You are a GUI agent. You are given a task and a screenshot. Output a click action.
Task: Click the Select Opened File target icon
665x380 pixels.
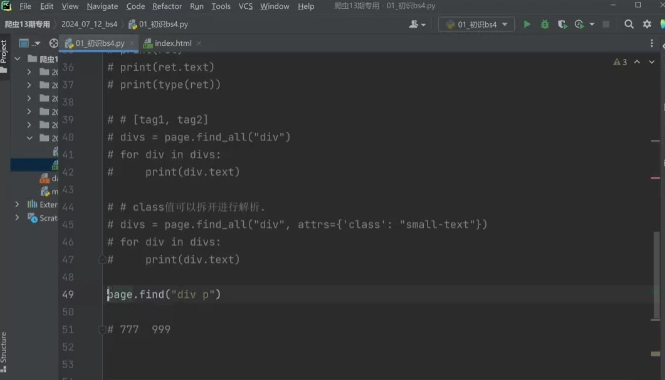coord(53,43)
